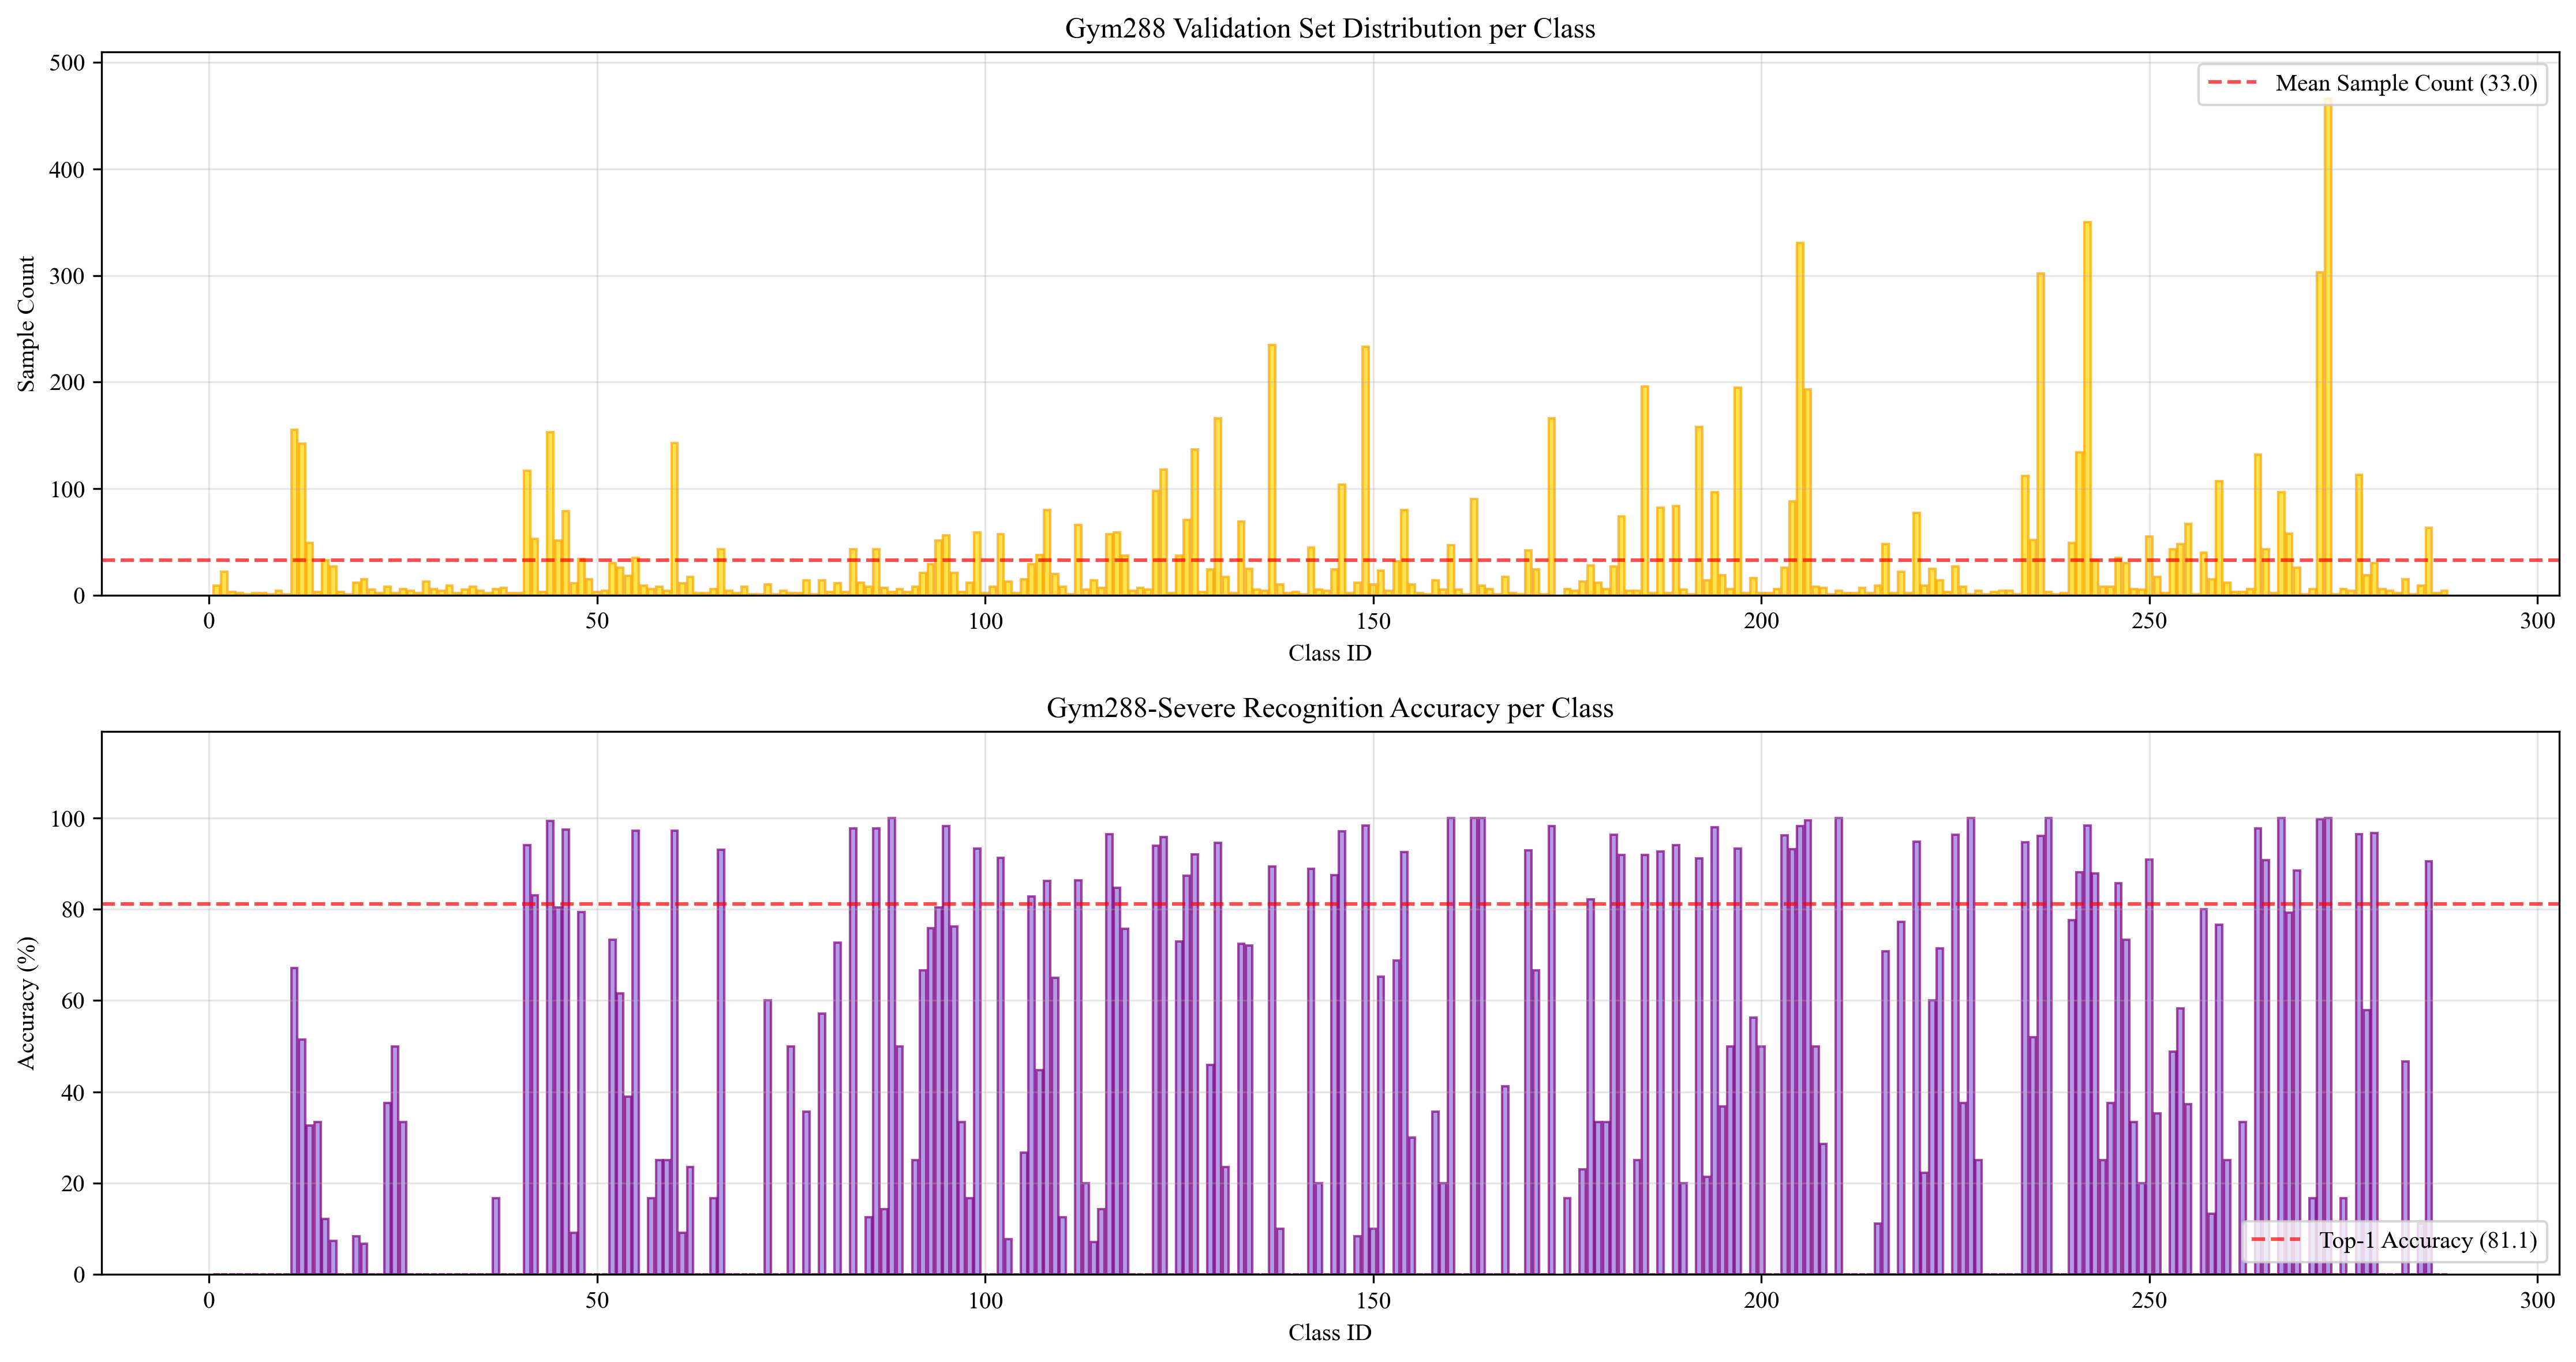Click the red dashed line sample in the top legend
2576x1362 pixels.
pos(2232,83)
